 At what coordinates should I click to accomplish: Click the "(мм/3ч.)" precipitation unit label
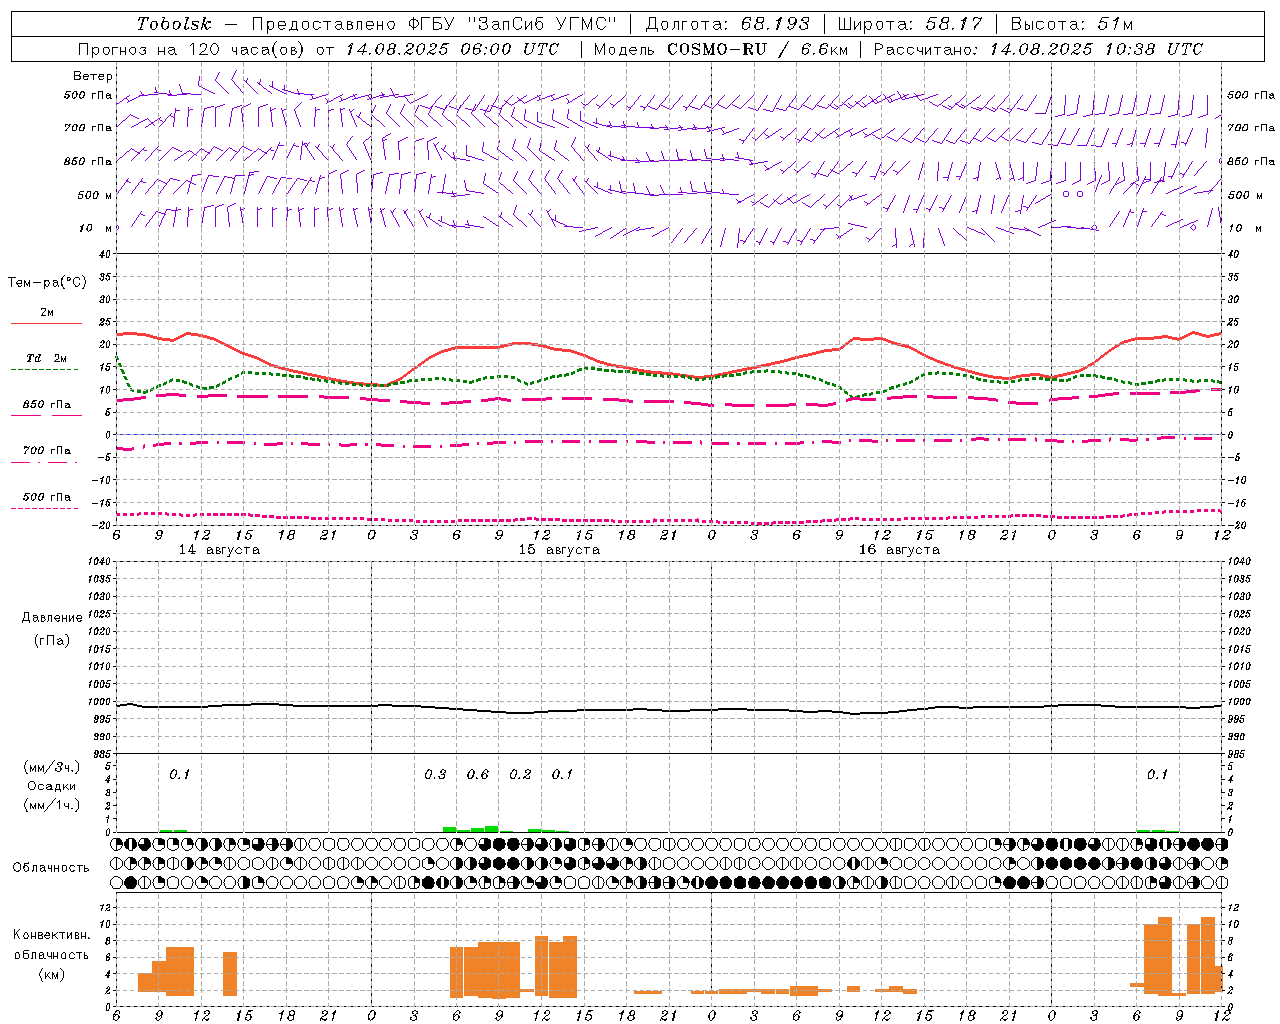(x=52, y=767)
